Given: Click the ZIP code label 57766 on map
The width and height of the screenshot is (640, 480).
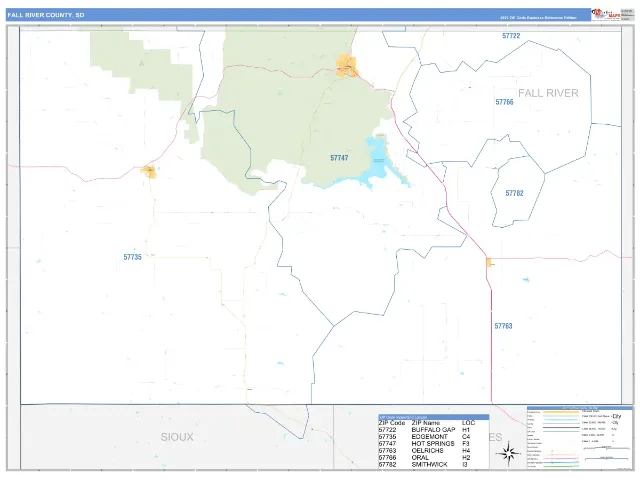Looking at the screenshot, I should (504, 102).
